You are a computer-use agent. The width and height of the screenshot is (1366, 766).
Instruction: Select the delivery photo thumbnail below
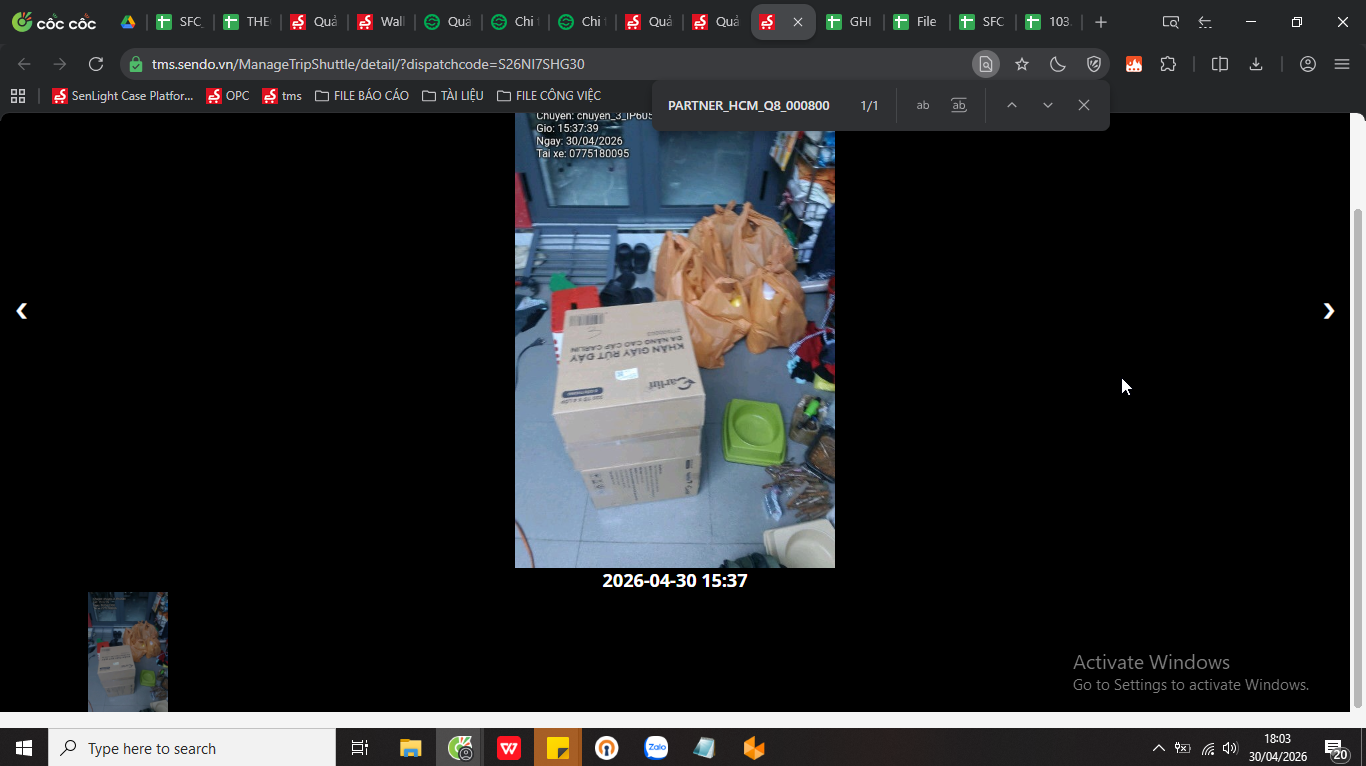coord(128,652)
